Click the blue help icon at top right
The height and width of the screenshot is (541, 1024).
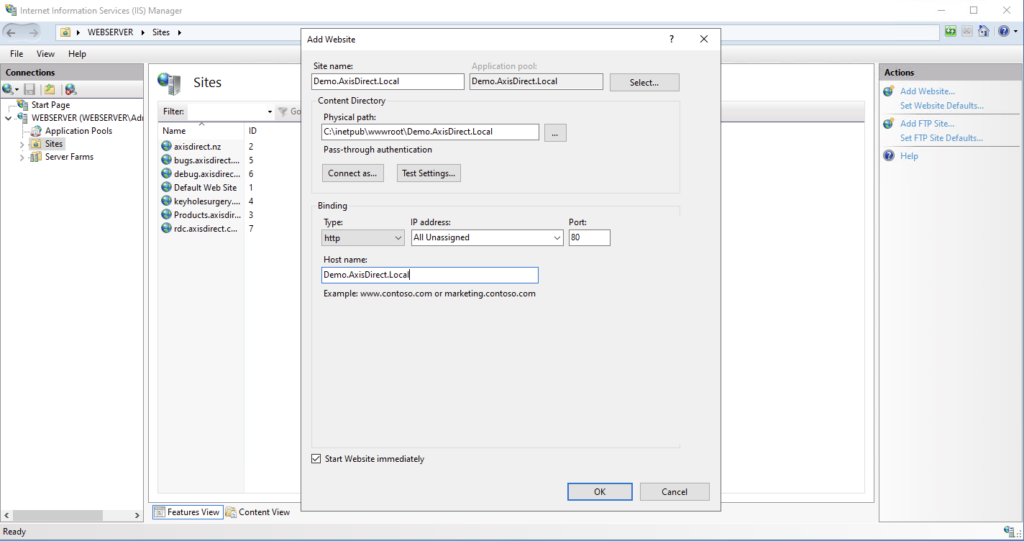tap(1003, 31)
